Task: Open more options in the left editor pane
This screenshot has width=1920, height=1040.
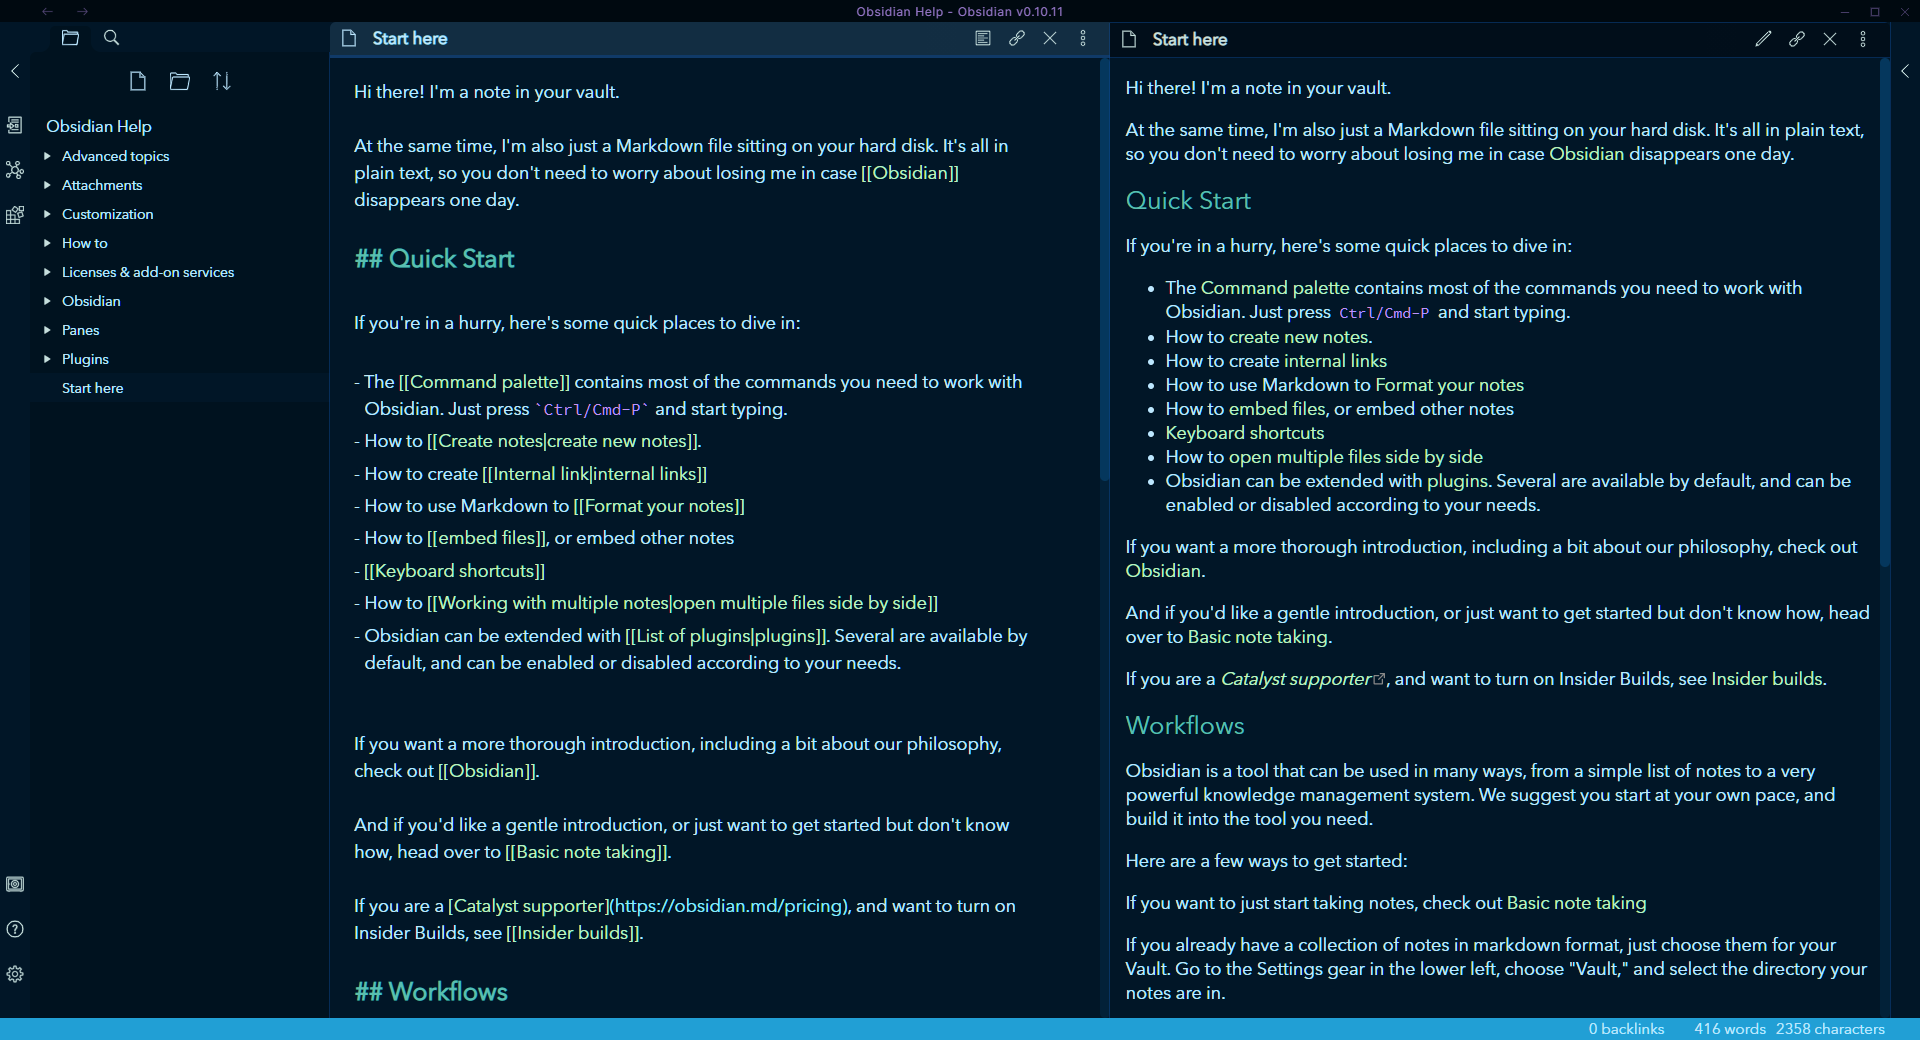Action: (1083, 38)
